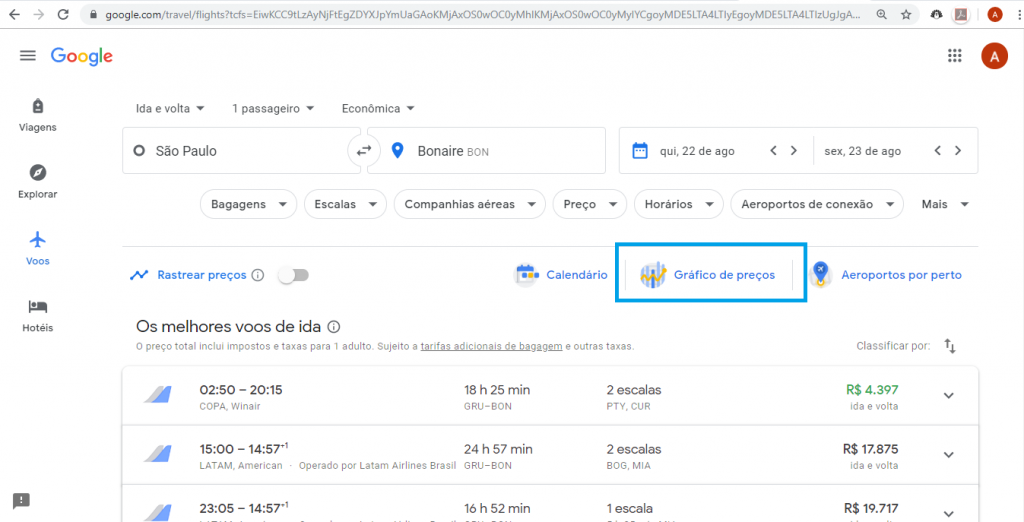Click the Classificar por sort icon
Viewport: 1024px width, 522px height.
[x=950, y=346]
